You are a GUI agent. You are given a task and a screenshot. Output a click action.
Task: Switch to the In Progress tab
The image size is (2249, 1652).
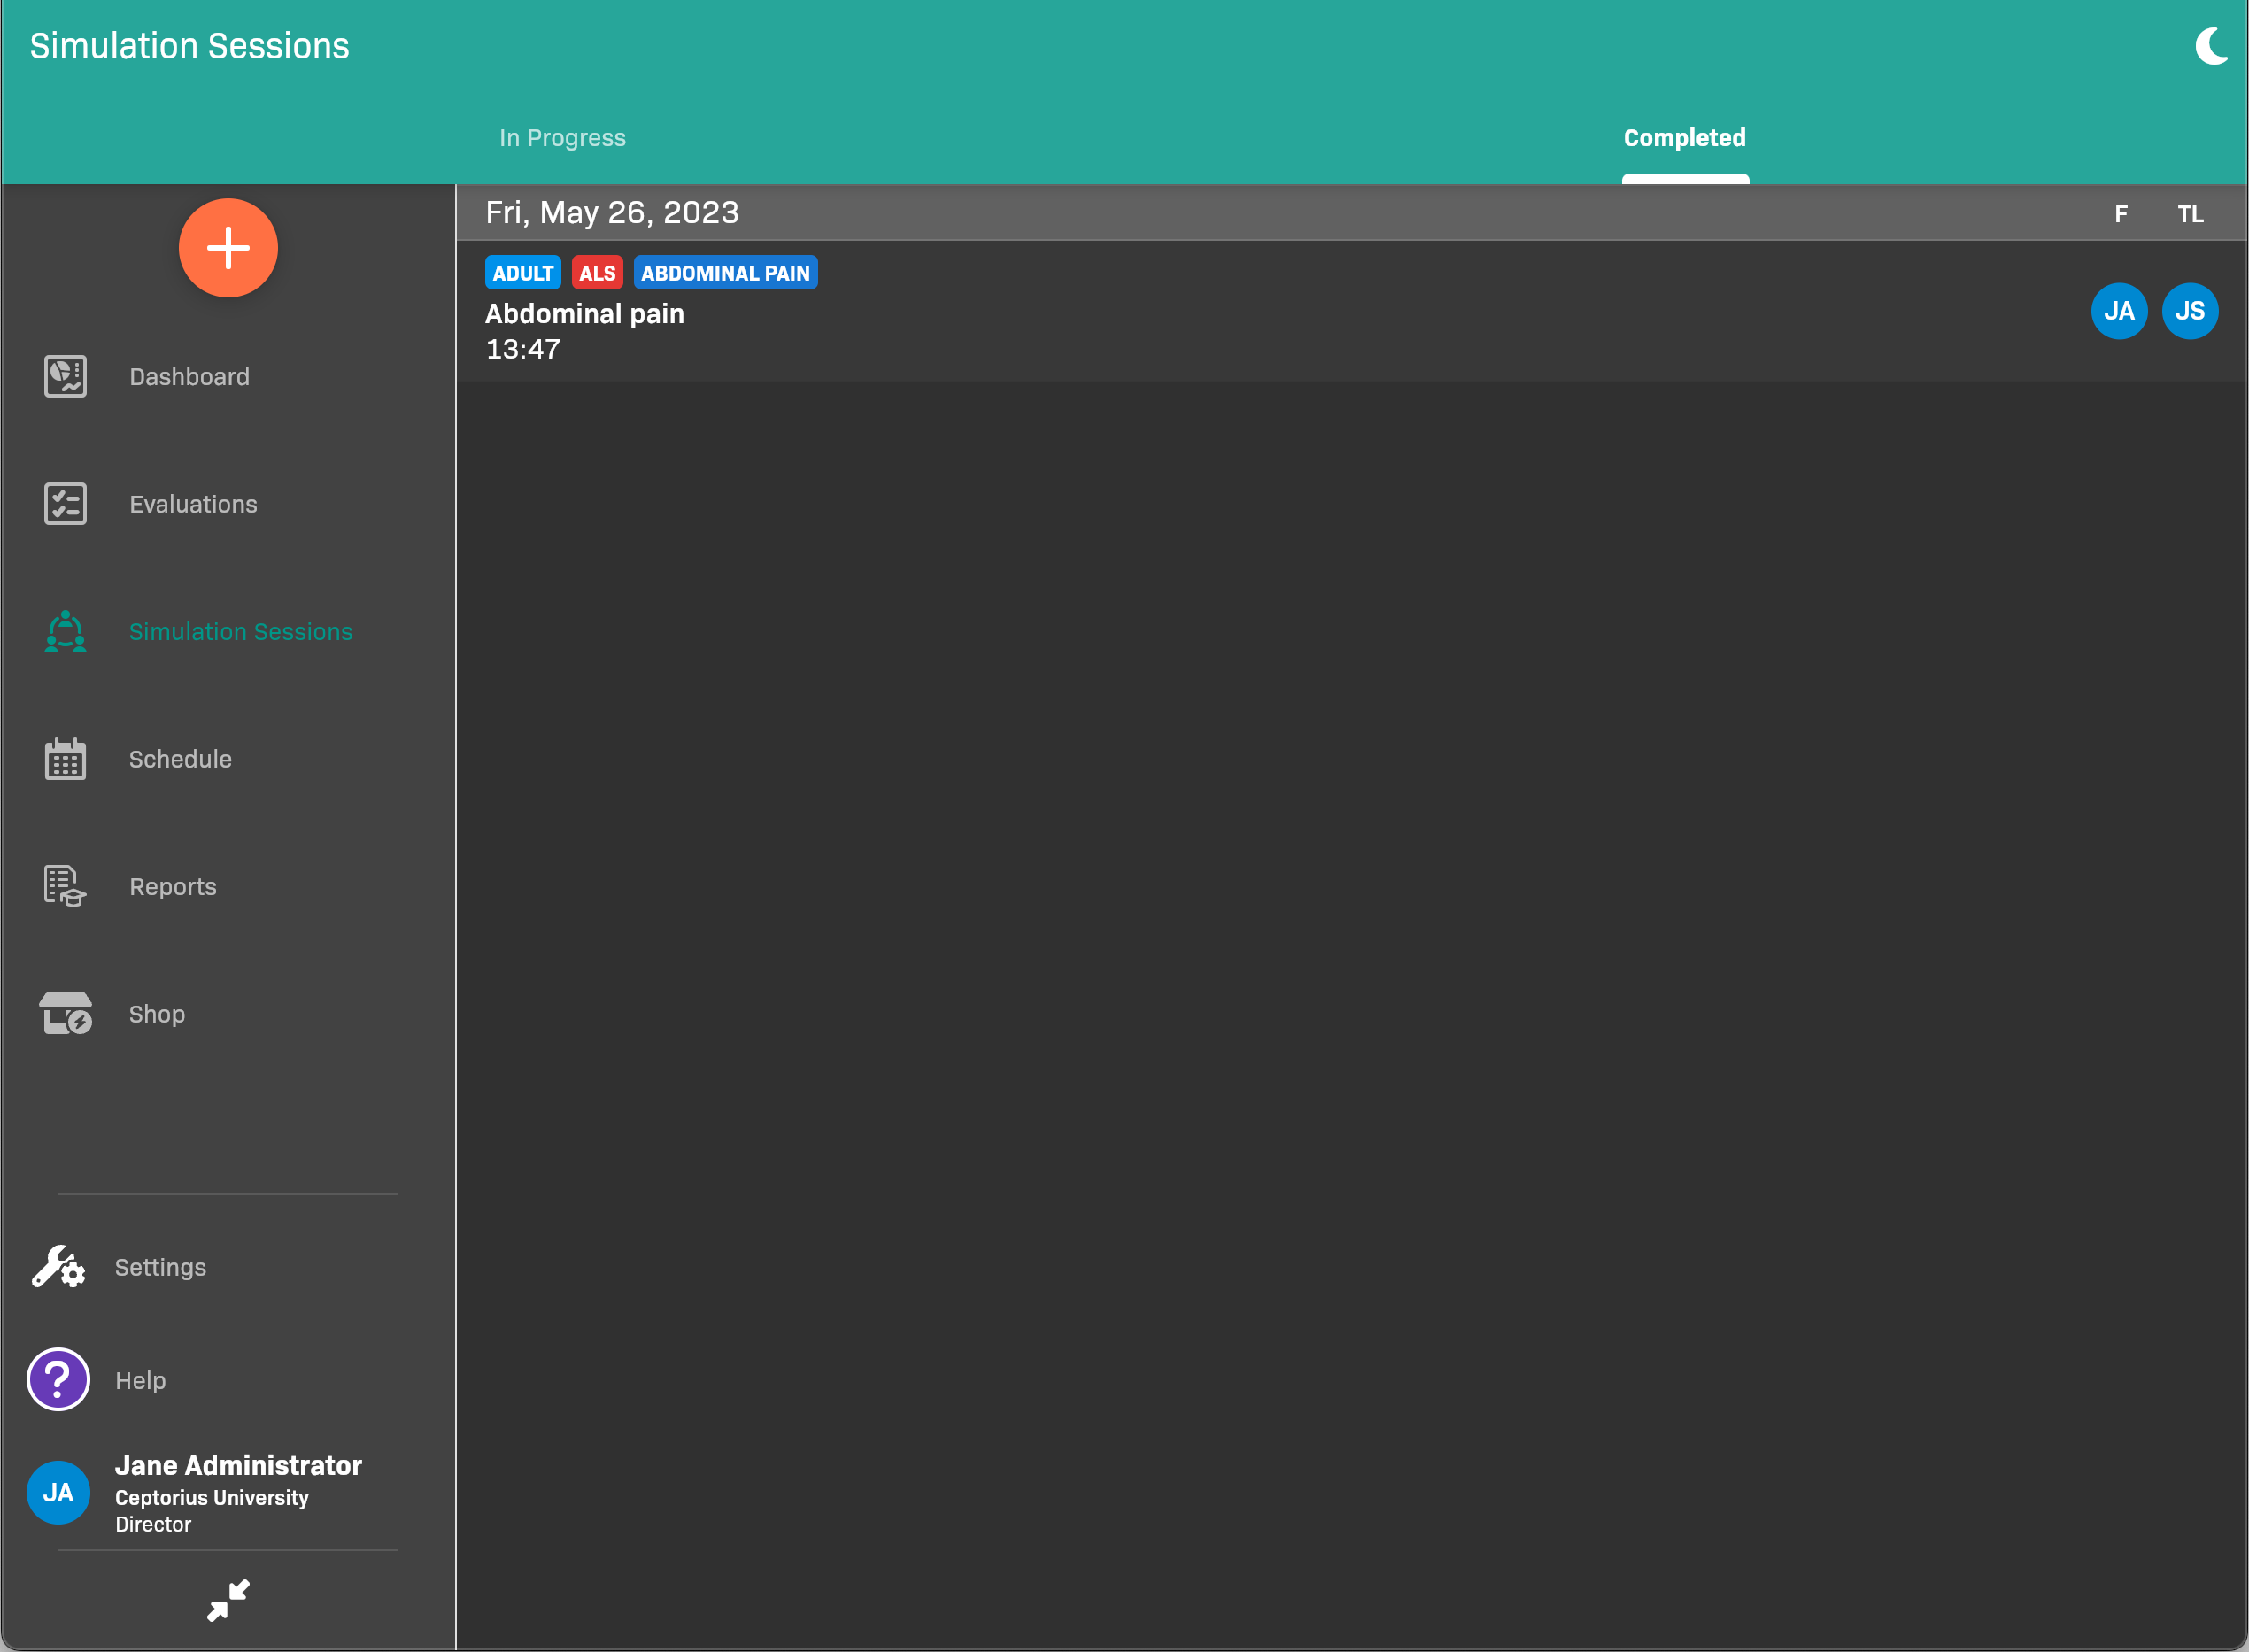click(562, 138)
